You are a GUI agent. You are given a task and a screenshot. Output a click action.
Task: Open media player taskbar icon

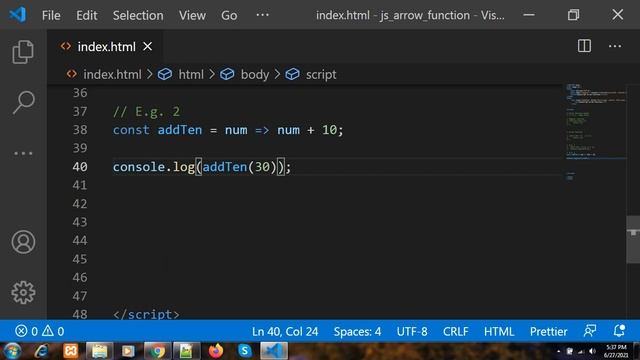(x=128, y=351)
